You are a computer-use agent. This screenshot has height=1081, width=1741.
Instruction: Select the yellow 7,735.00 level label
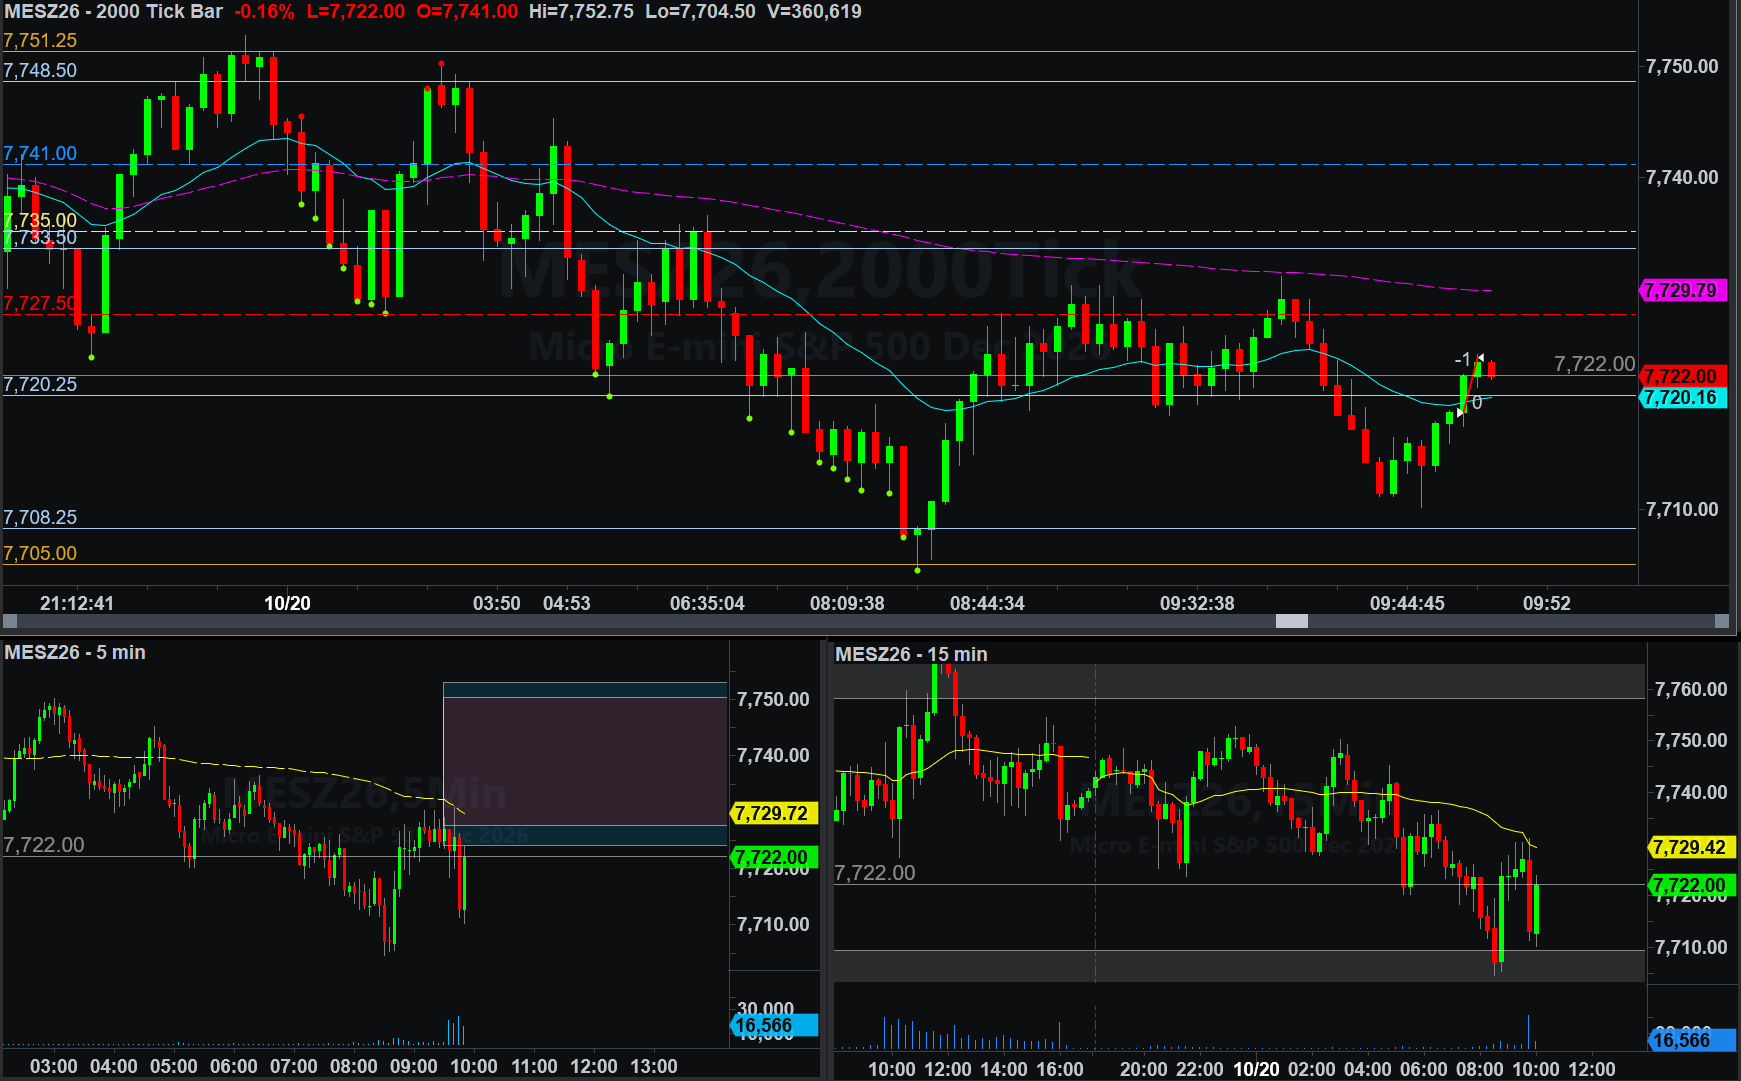click(x=40, y=220)
